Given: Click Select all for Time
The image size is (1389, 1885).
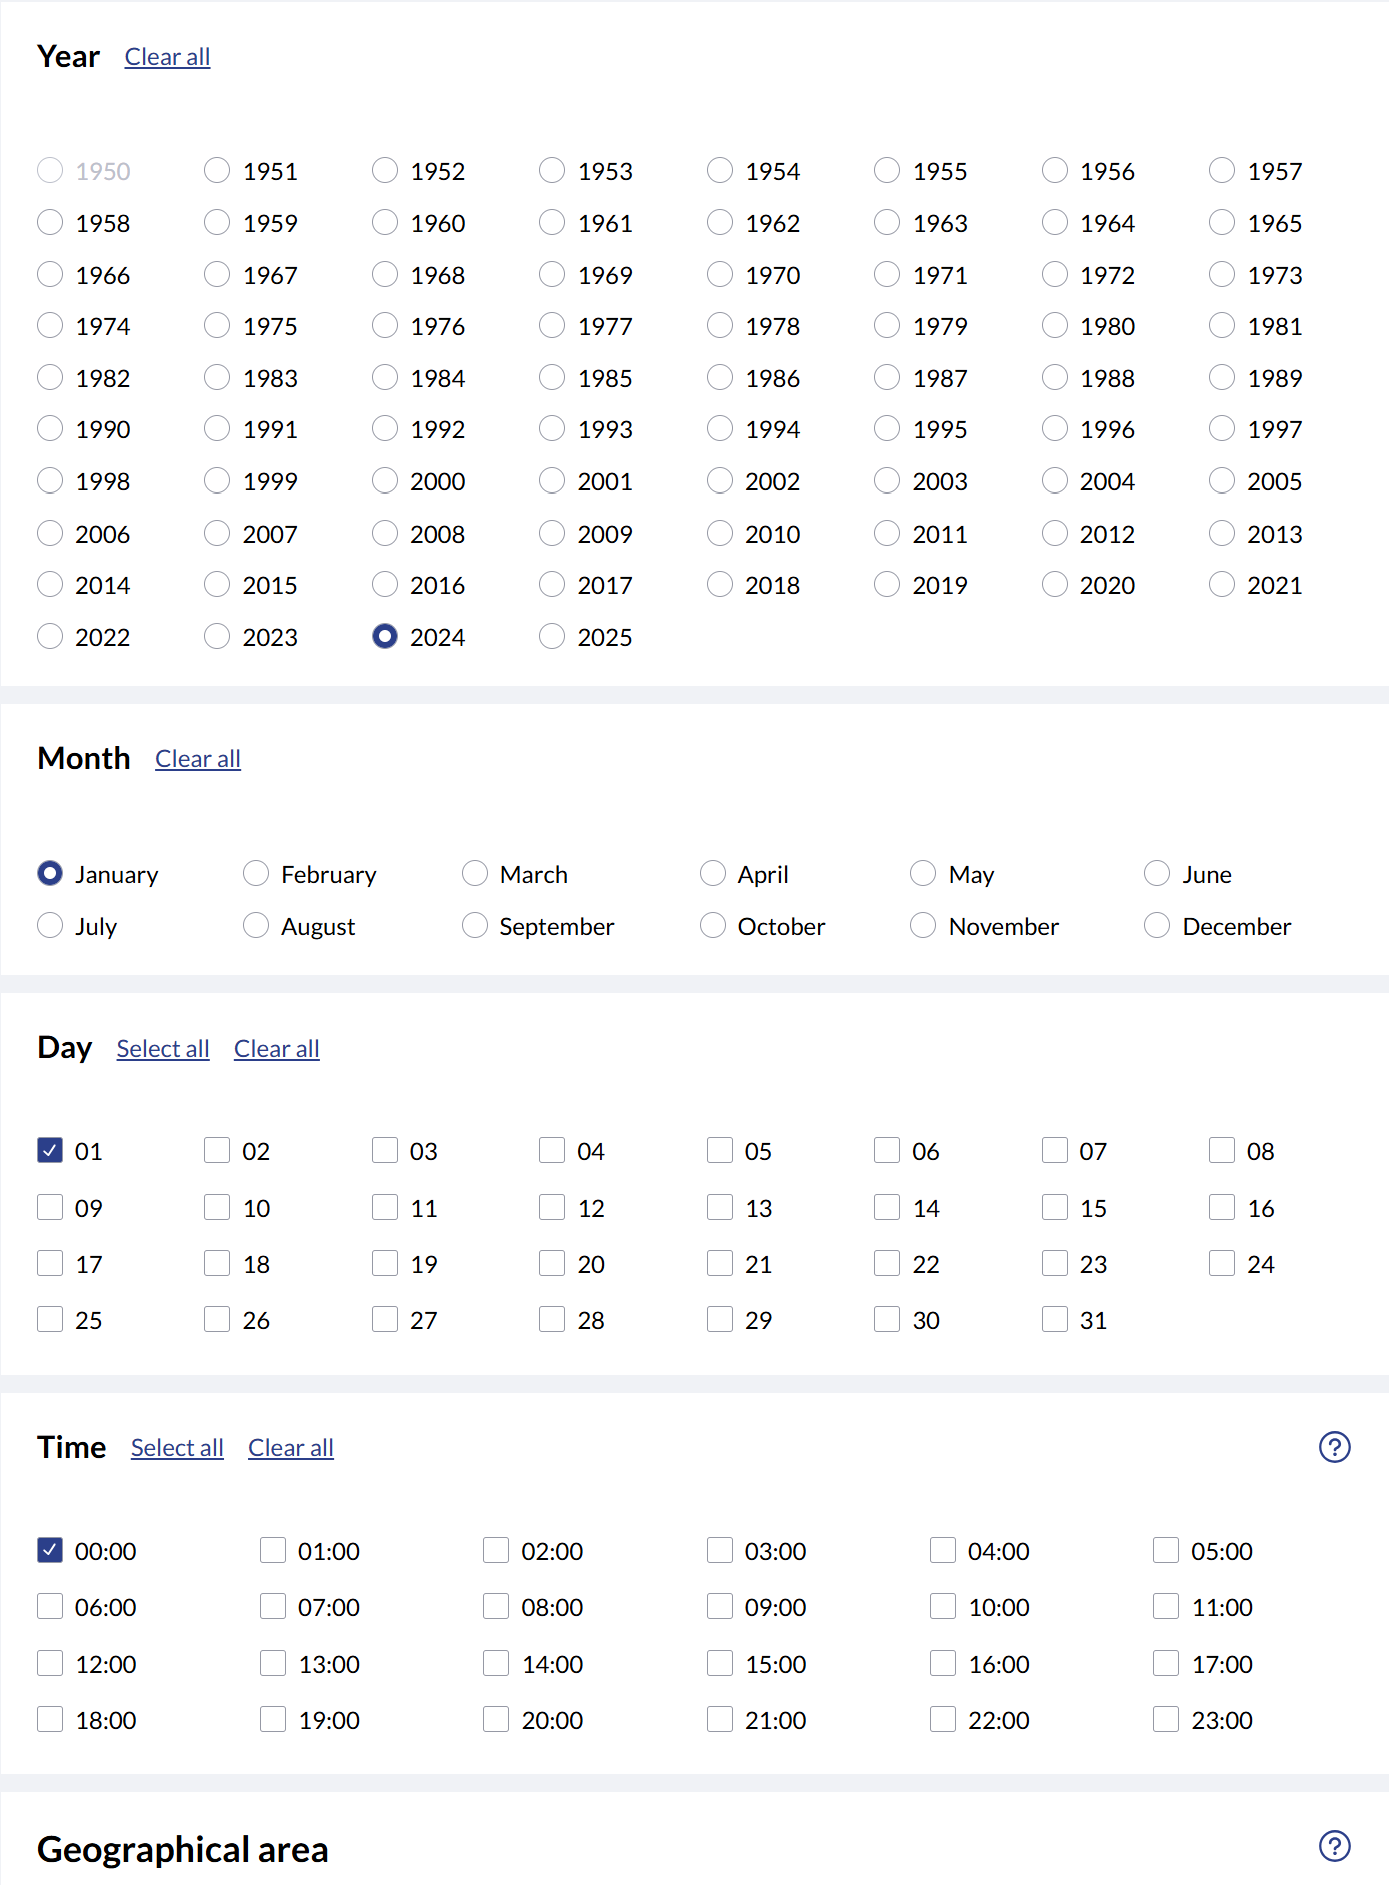Looking at the screenshot, I should 177,1448.
